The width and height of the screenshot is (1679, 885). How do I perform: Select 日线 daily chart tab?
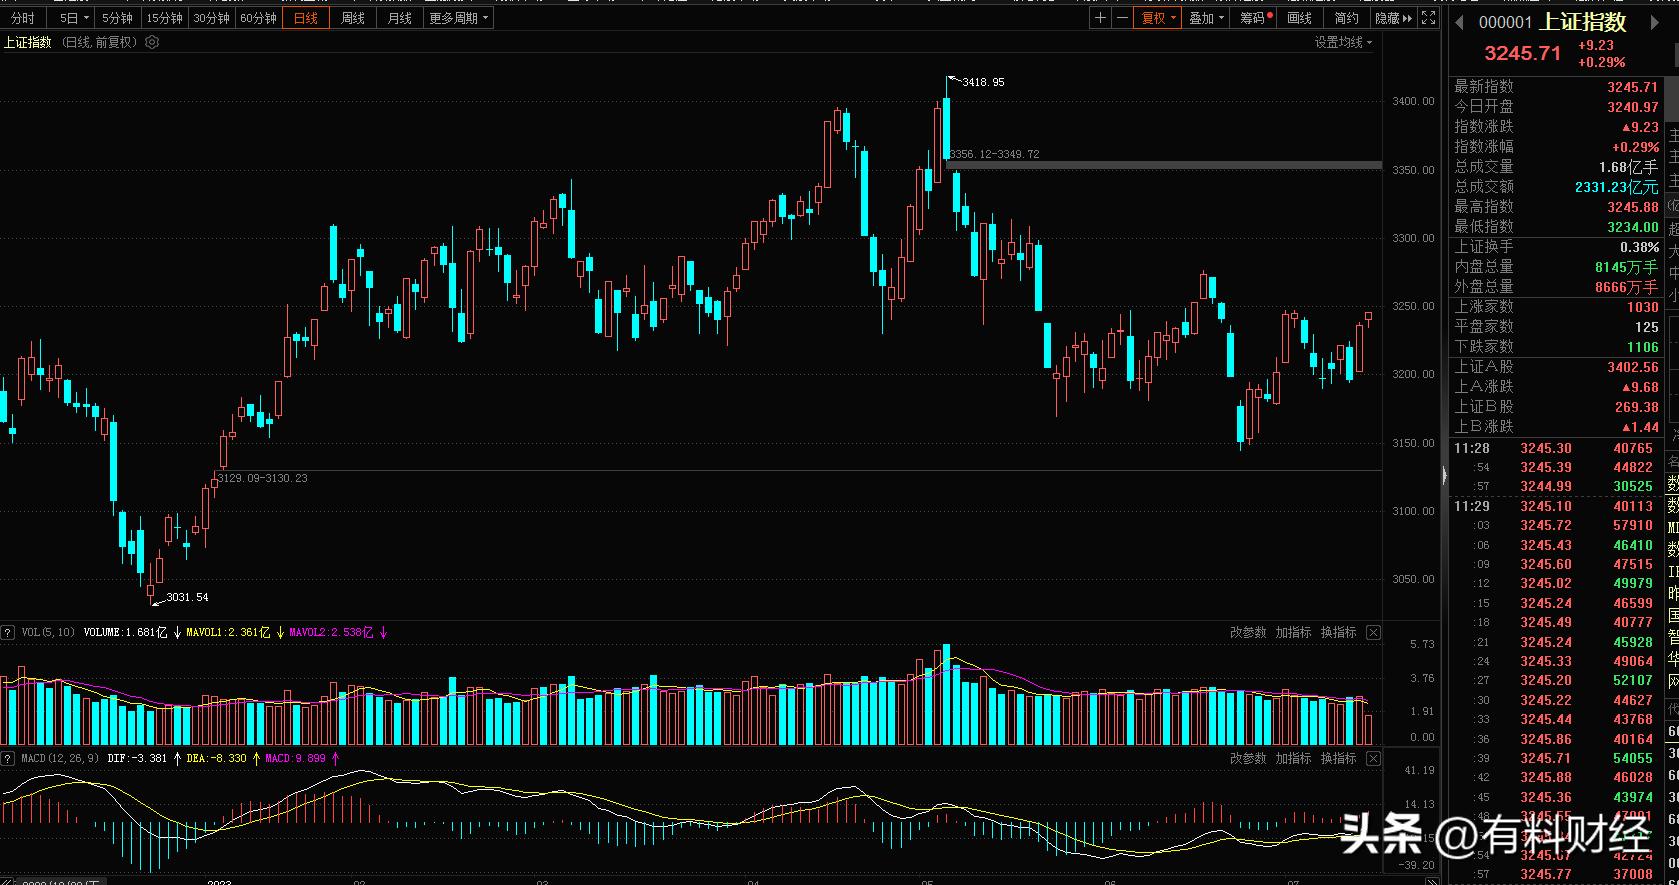tap(306, 18)
